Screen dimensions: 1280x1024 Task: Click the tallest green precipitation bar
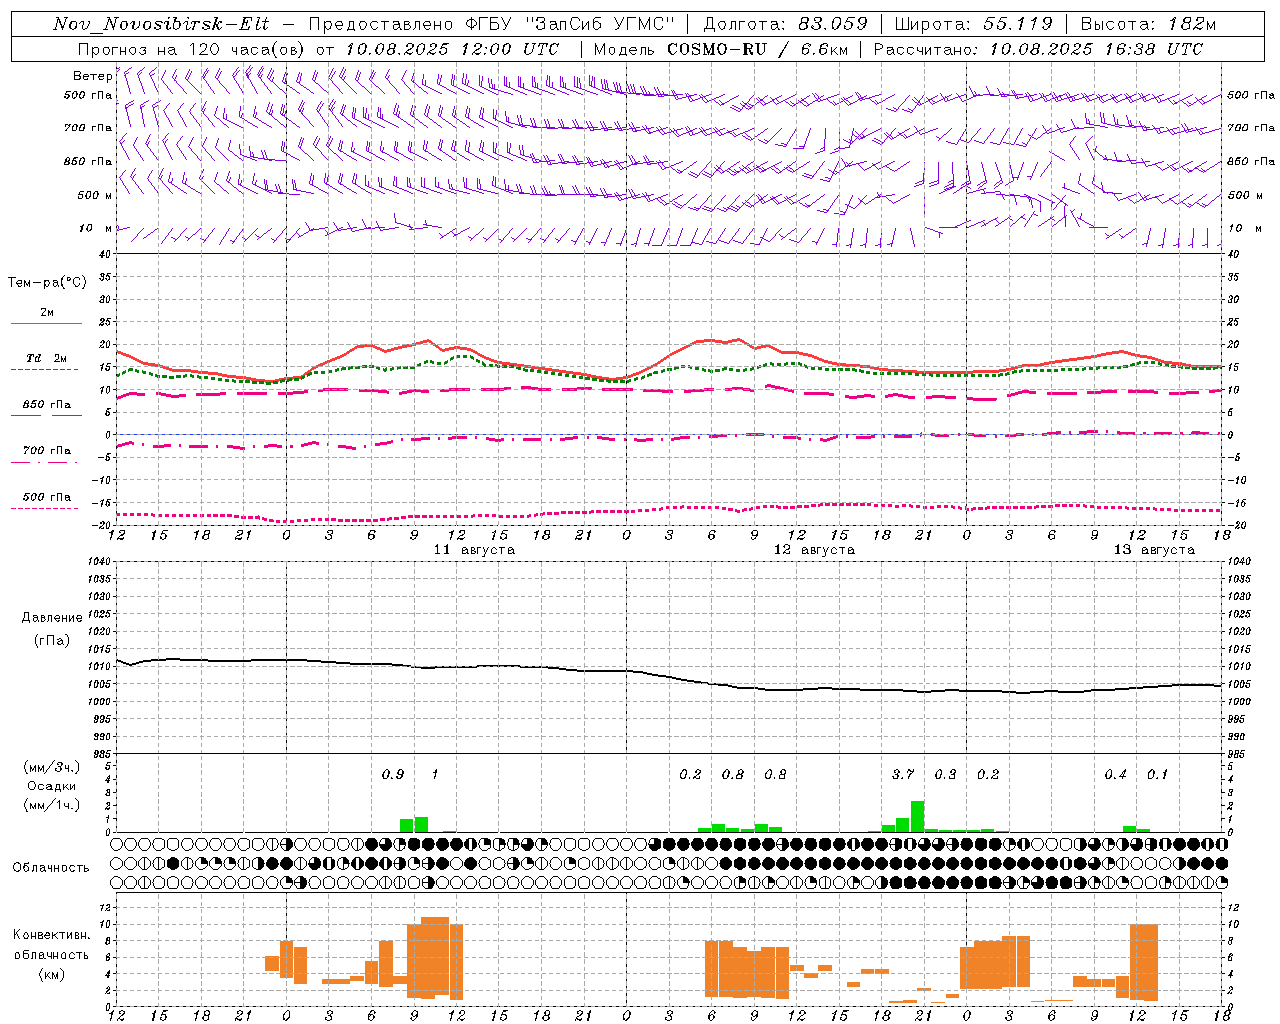click(x=917, y=816)
